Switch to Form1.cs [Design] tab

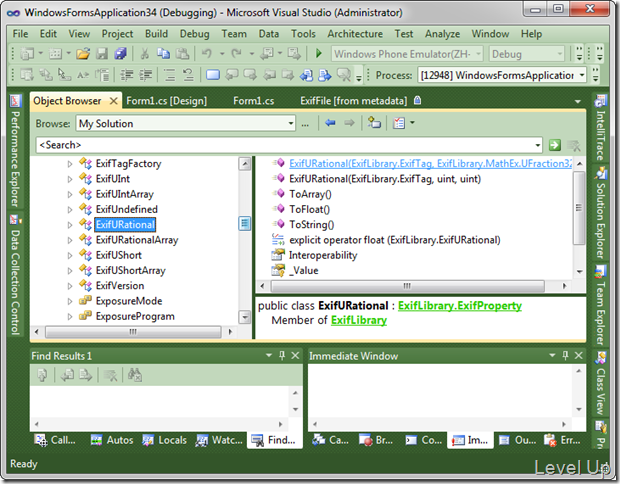click(166, 101)
